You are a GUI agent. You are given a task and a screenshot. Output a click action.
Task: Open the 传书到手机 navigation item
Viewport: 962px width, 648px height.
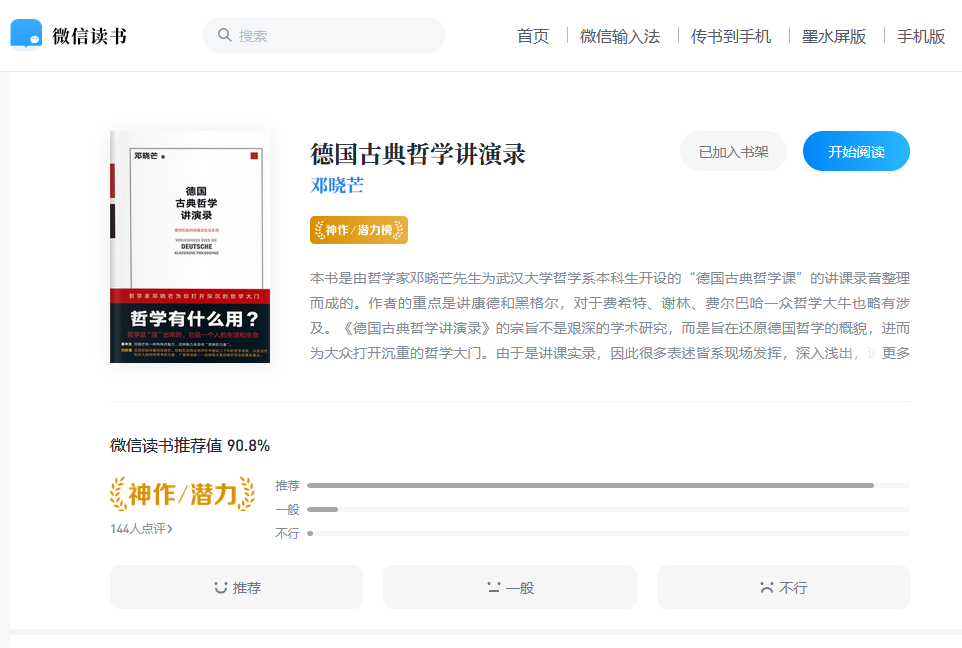pyautogui.click(x=731, y=36)
